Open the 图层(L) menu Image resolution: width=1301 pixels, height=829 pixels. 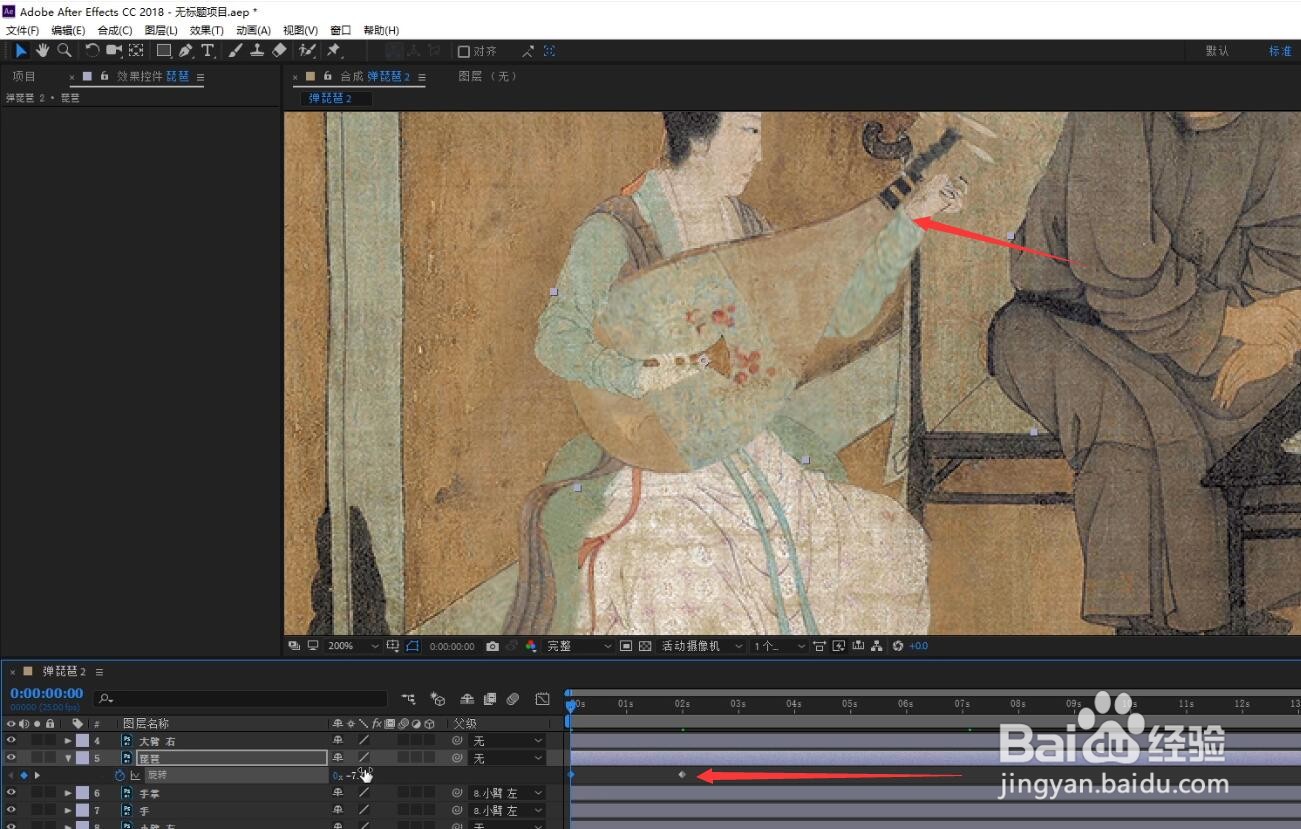pos(160,31)
